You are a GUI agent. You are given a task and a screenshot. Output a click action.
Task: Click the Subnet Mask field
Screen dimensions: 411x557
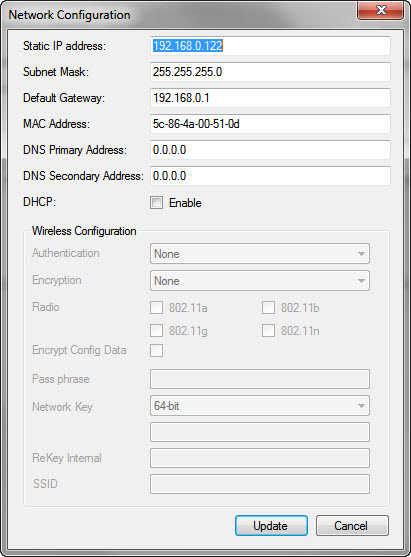click(270, 72)
